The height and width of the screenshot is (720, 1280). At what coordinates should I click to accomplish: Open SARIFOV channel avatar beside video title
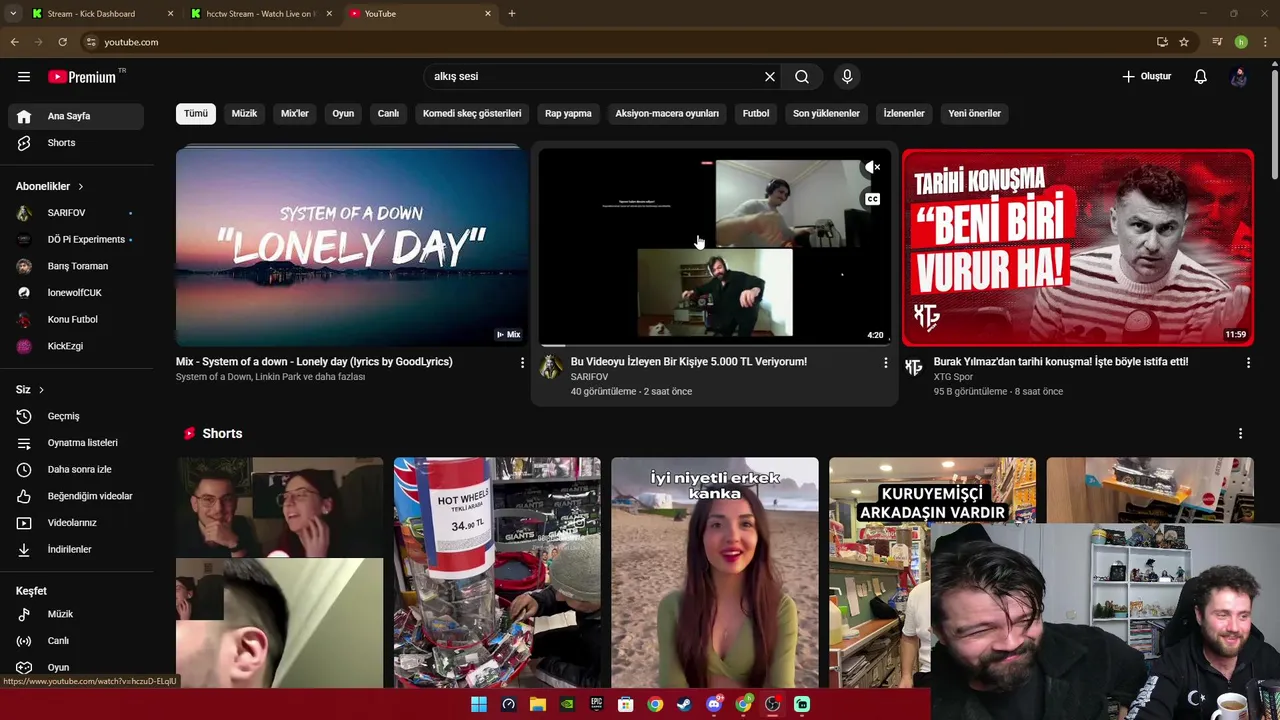[x=551, y=367]
